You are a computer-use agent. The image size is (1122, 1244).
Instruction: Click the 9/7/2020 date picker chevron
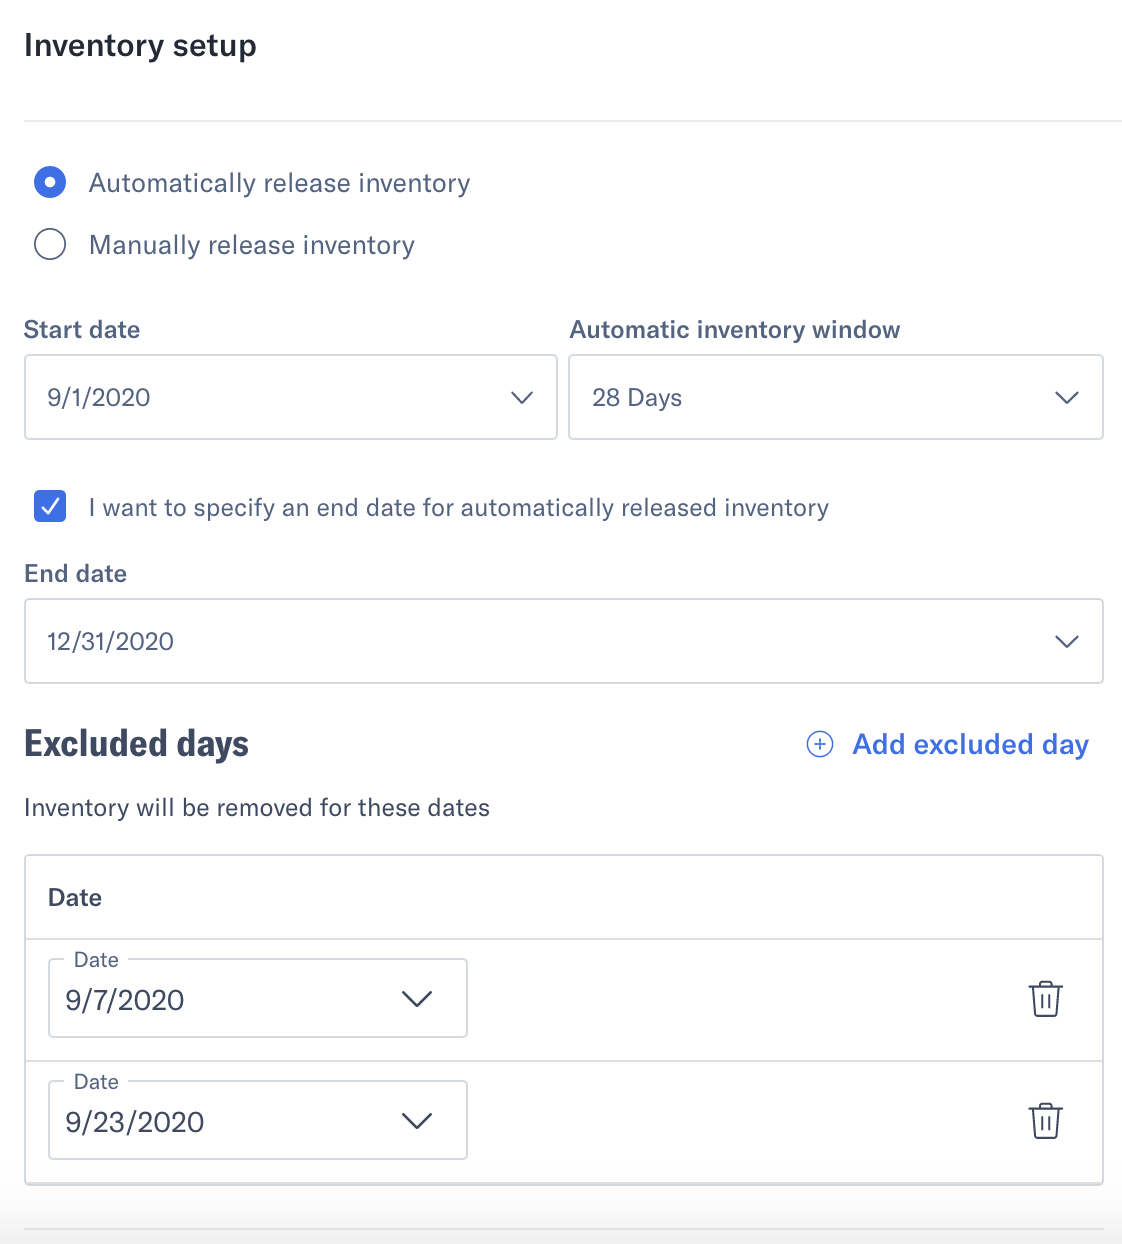click(417, 997)
